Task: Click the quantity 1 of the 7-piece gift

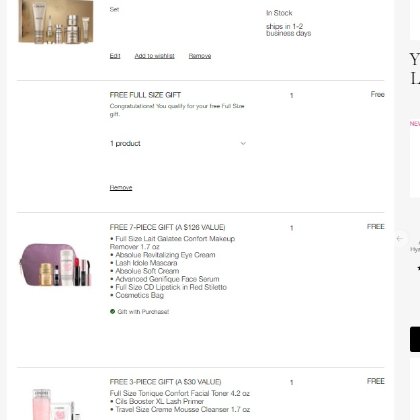Action: point(292,228)
